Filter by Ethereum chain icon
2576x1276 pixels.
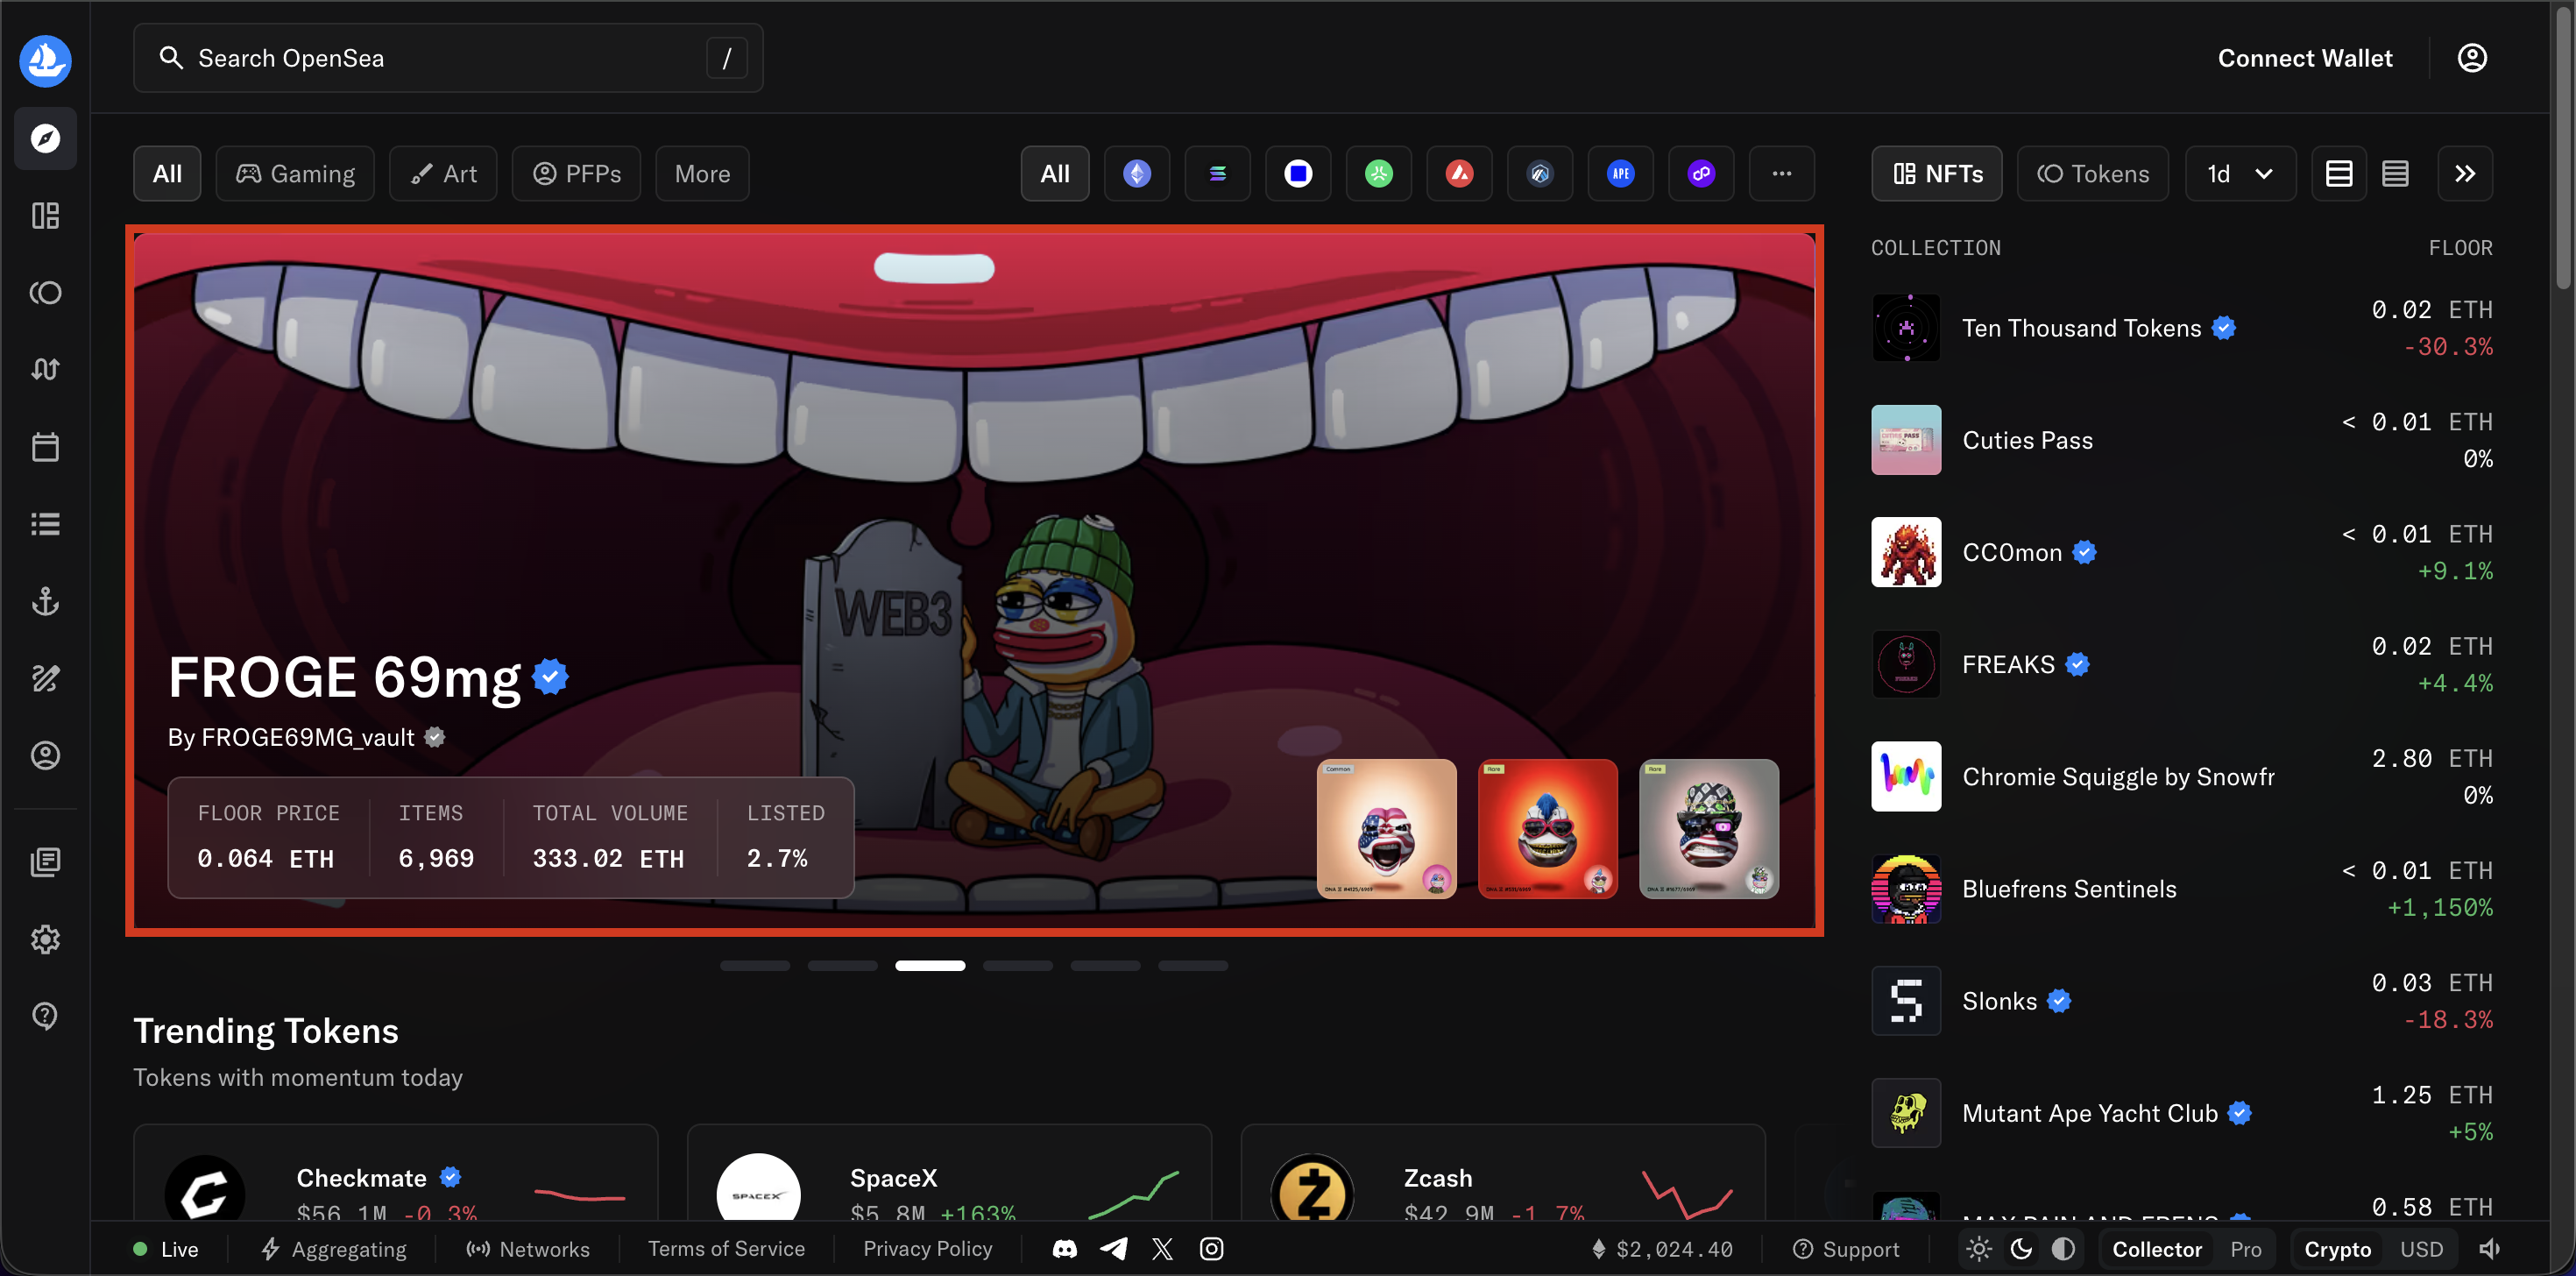[x=1137, y=174]
